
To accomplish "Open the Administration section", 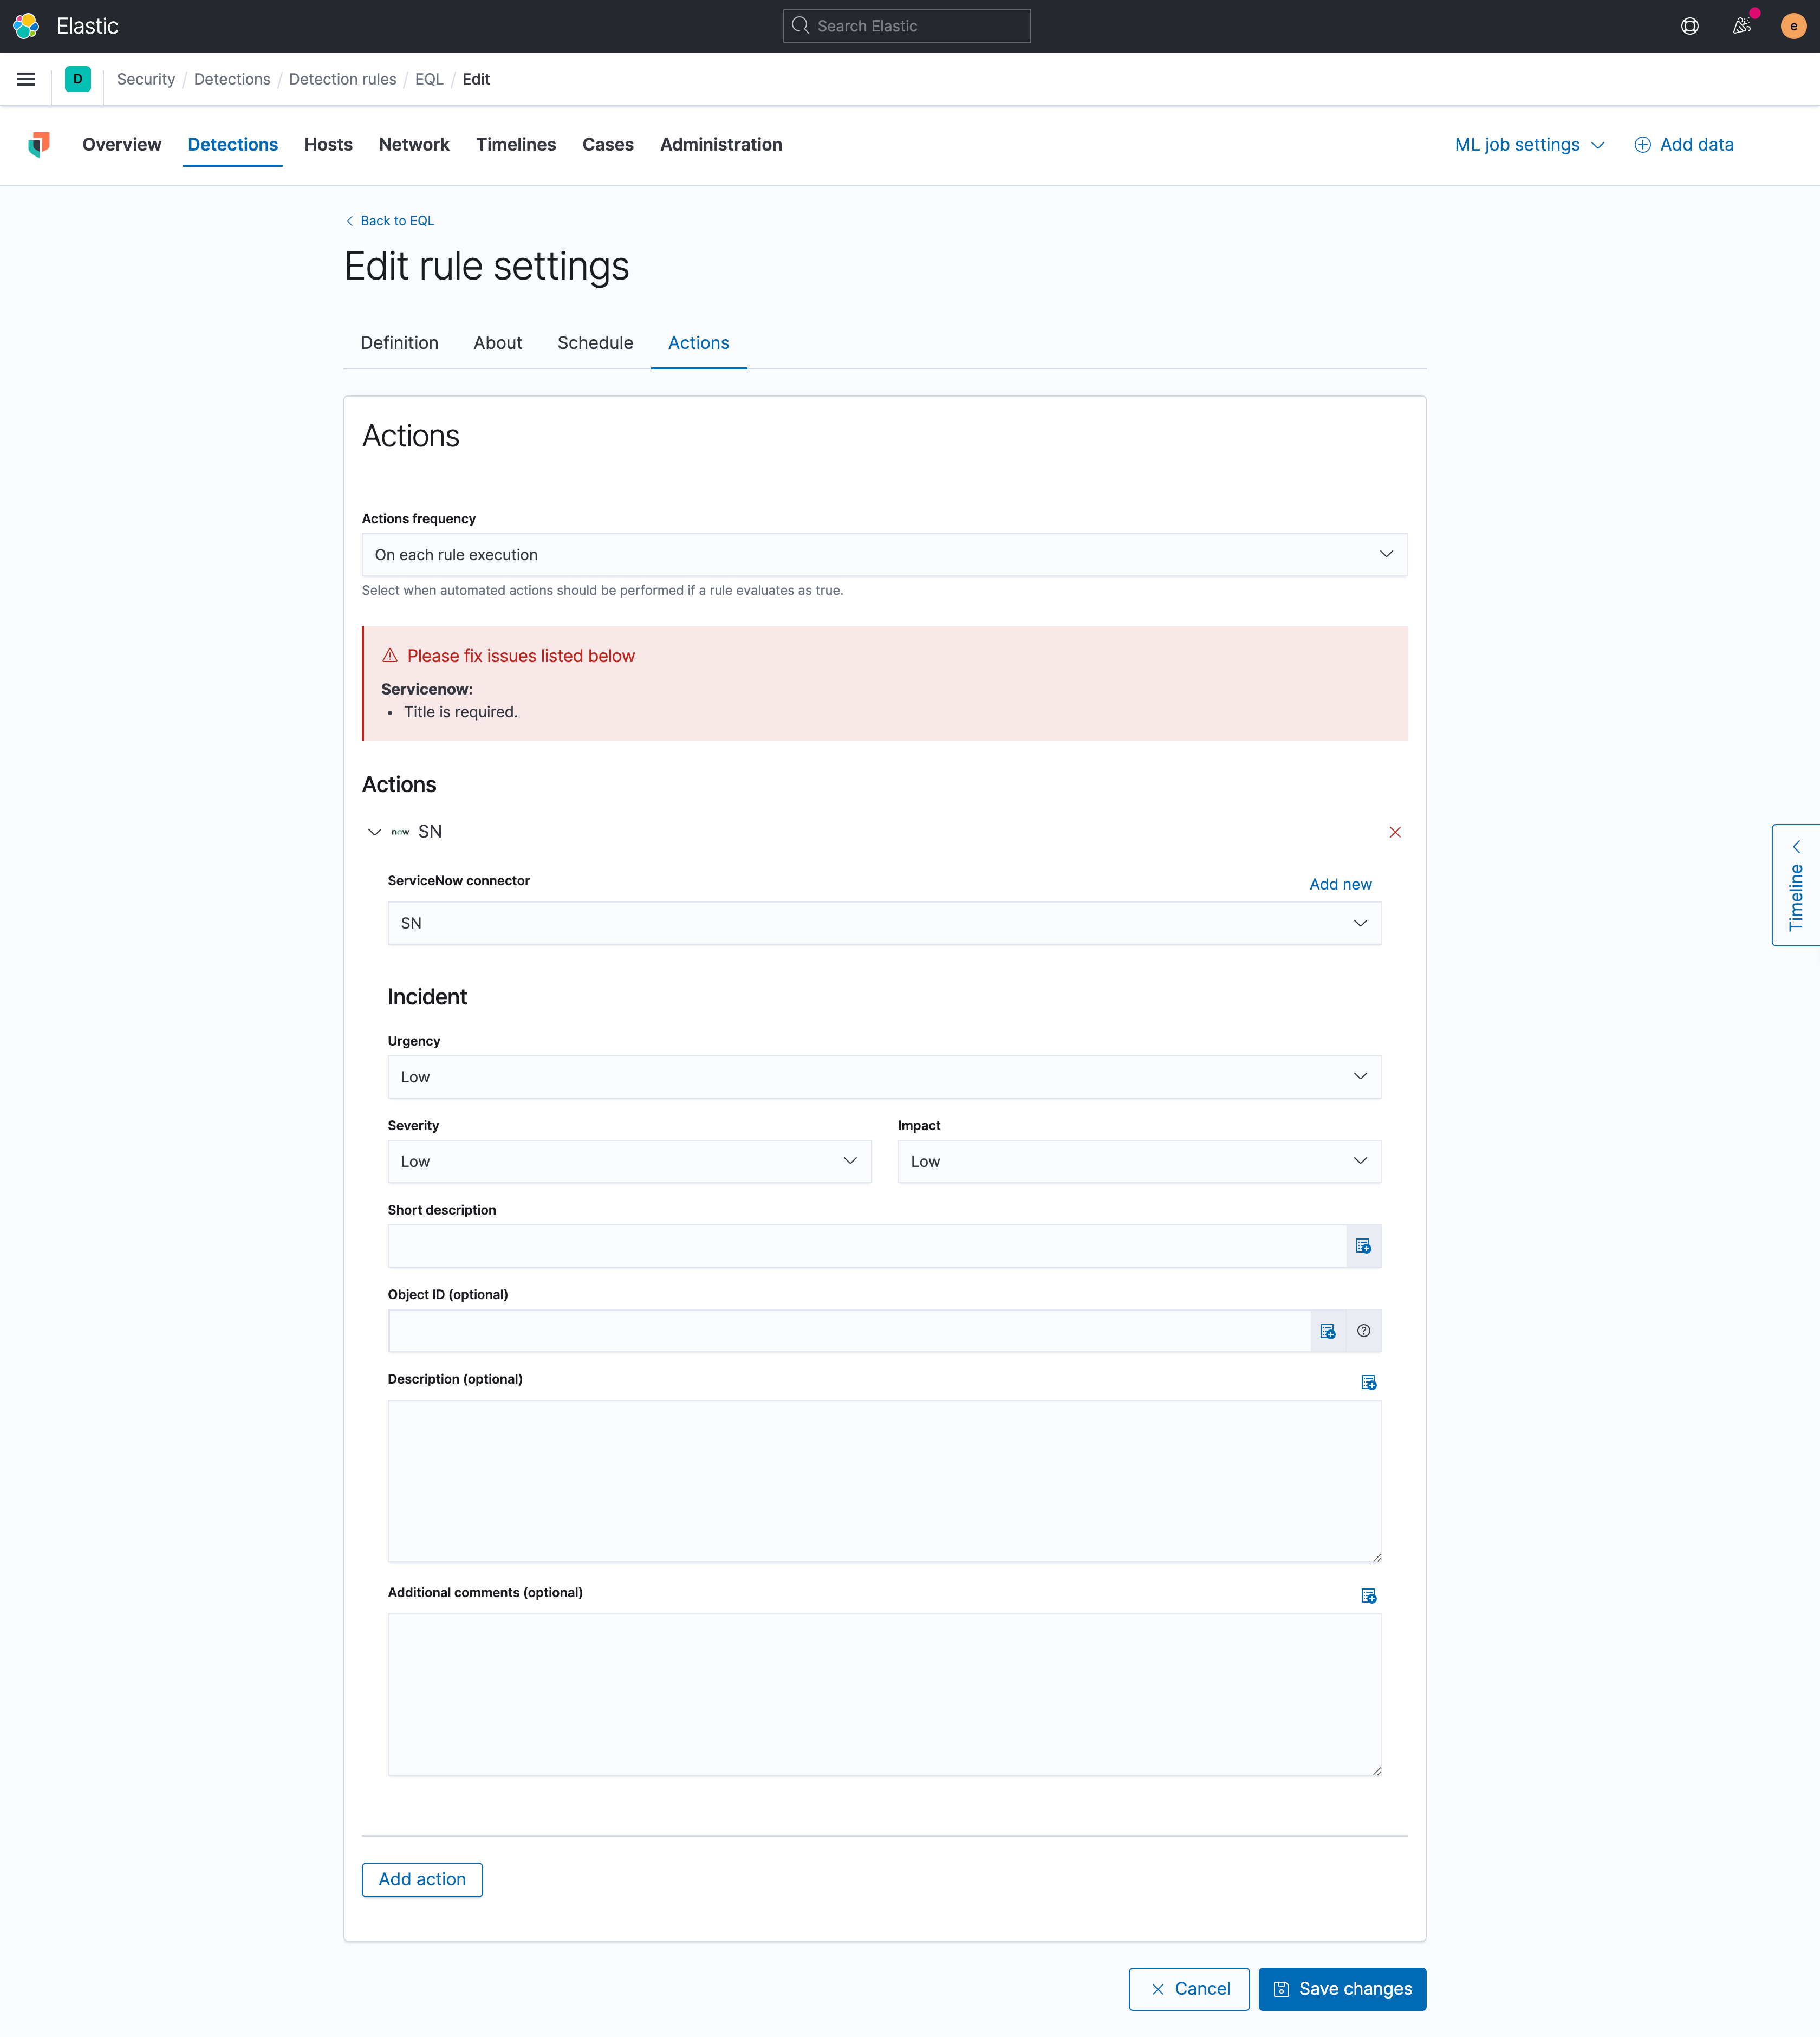I will point(720,144).
